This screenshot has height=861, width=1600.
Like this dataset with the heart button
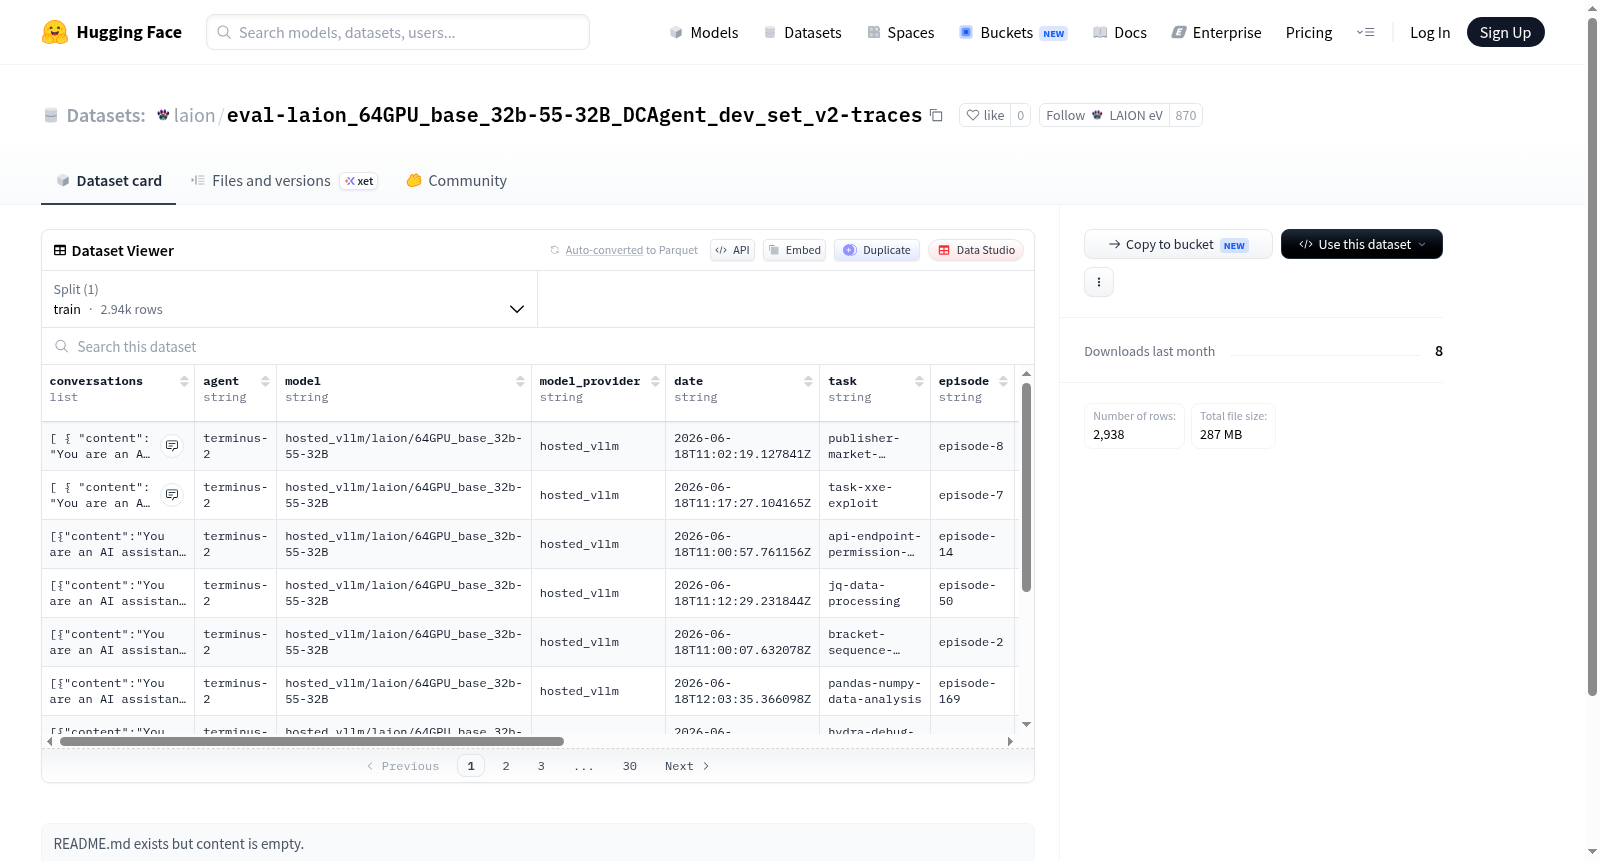point(985,115)
